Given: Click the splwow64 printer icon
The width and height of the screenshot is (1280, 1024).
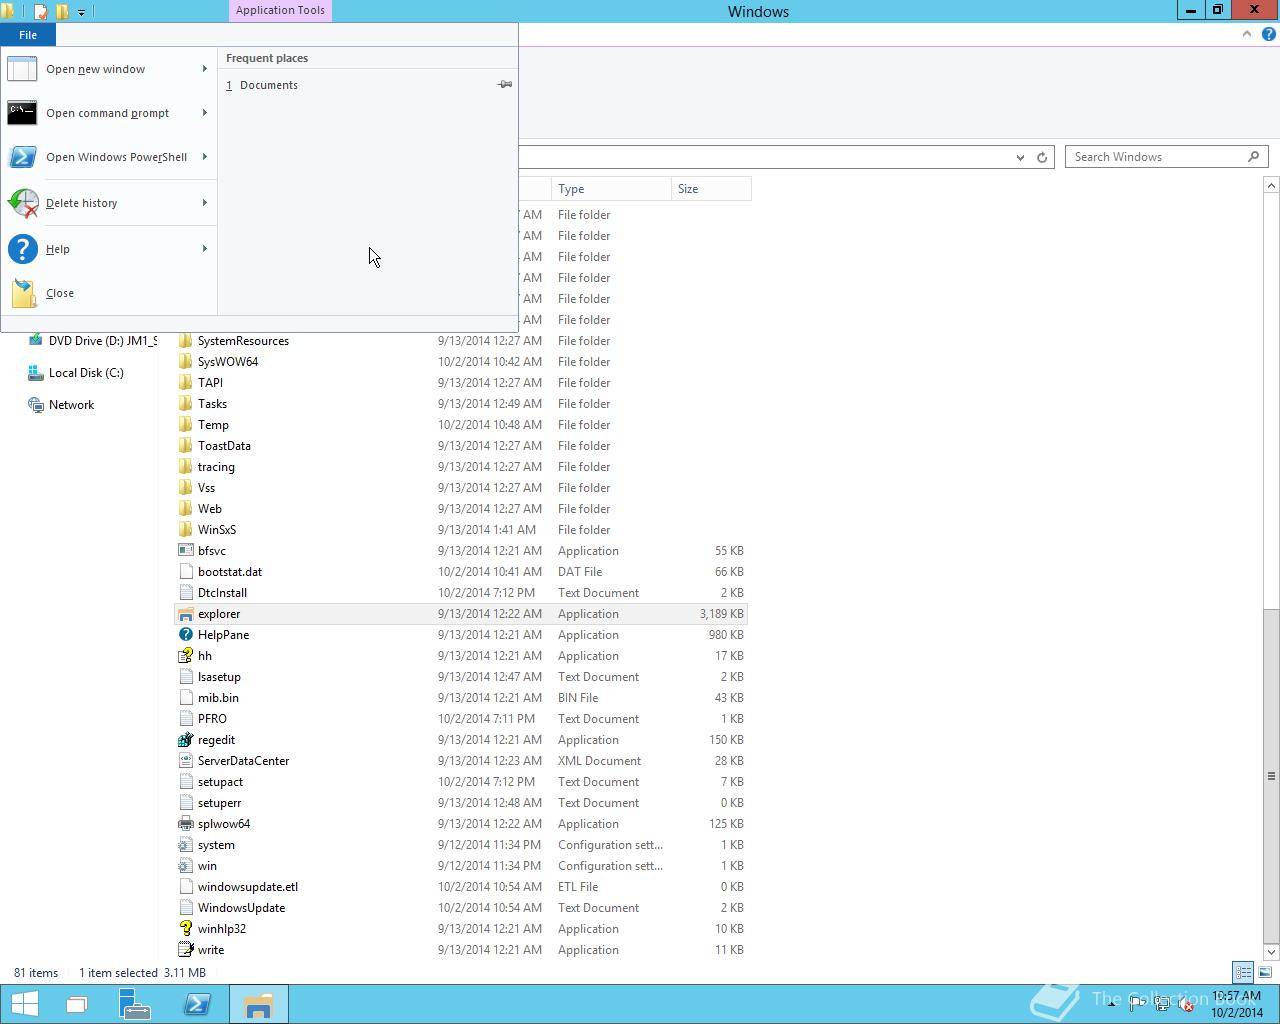Looking at the screenshot, I should pyautogui.click(x=185, y=824).
